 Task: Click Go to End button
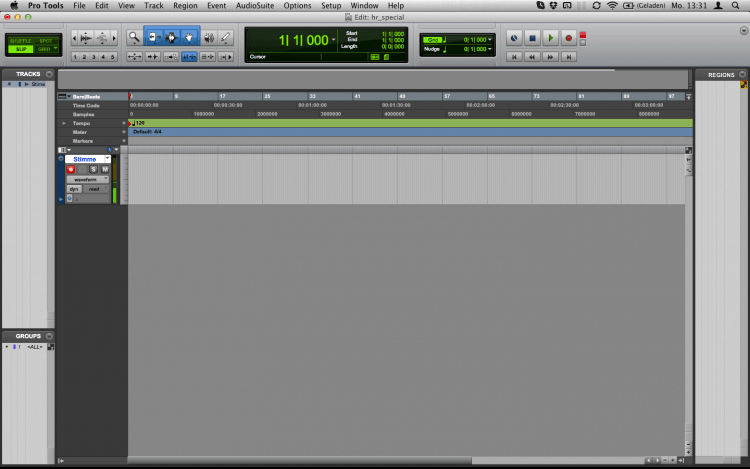(569, 57)
